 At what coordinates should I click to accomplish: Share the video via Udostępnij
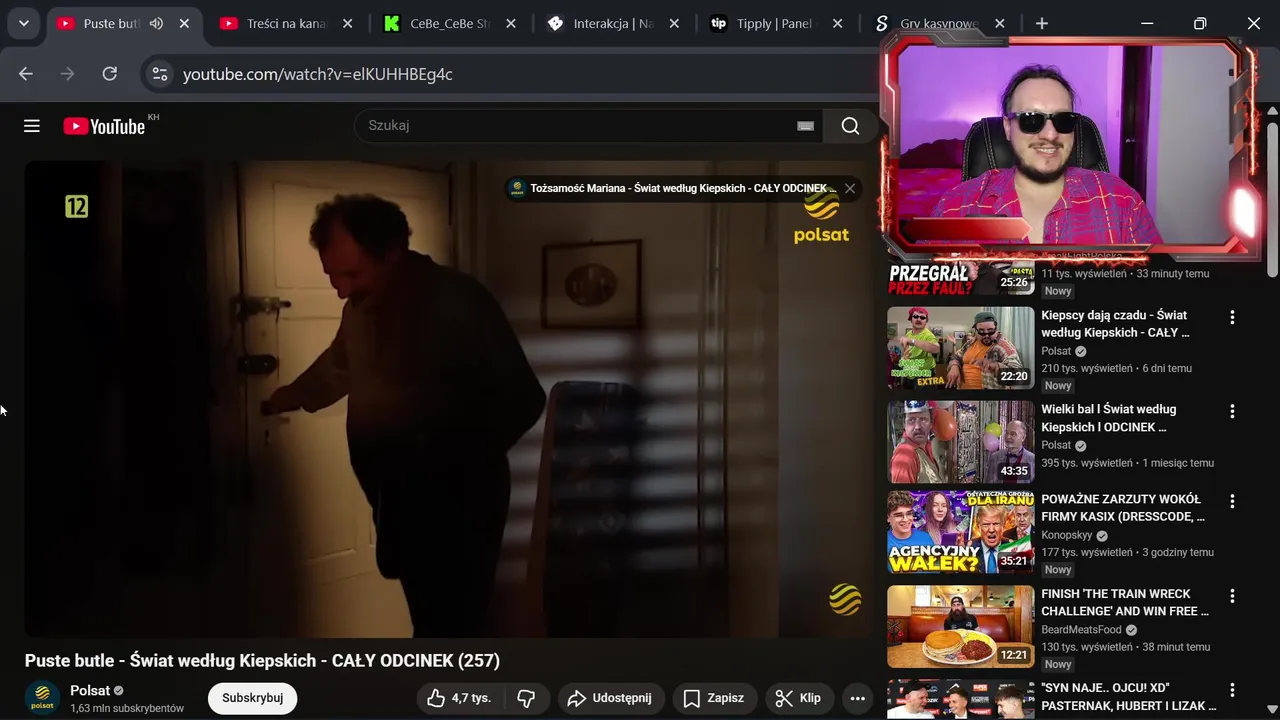pos(610,698)
